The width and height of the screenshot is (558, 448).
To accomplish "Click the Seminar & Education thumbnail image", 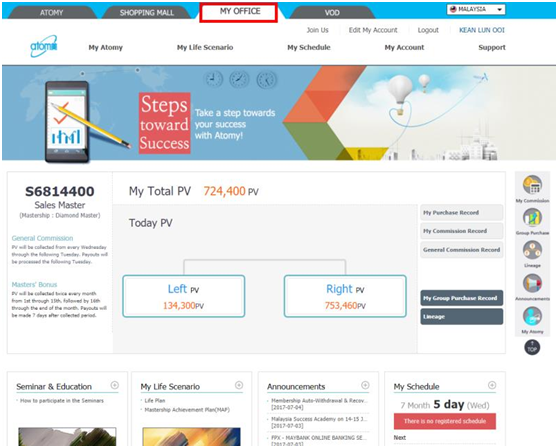I will tap(67, 437).
